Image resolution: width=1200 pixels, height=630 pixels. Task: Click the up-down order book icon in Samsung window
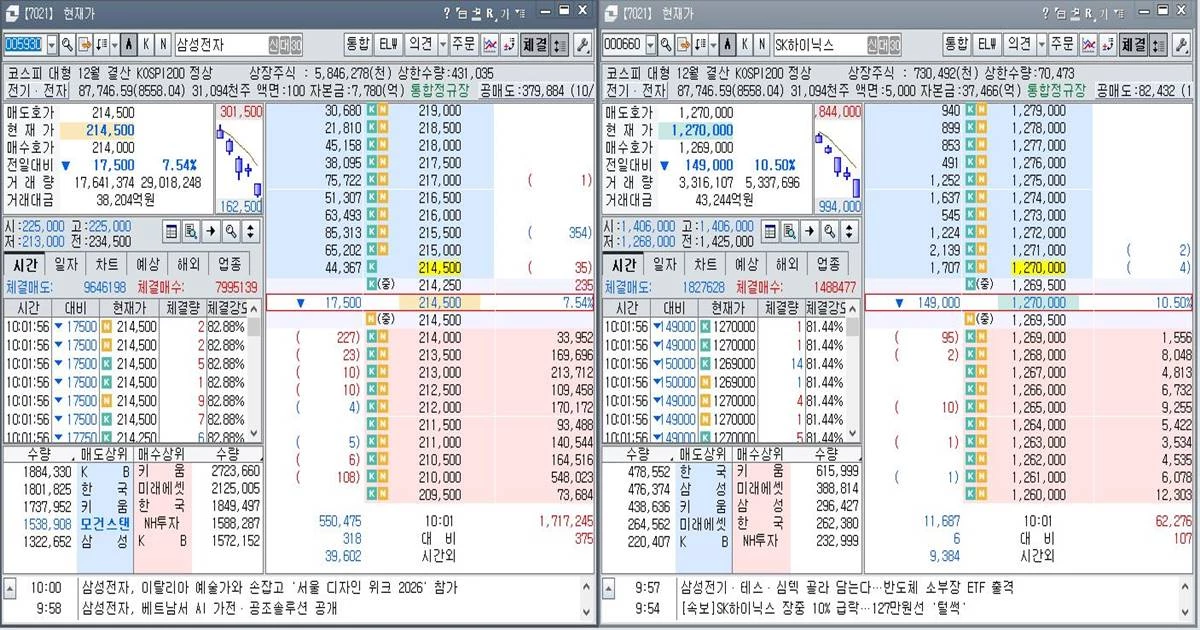[x=559, y=45]
